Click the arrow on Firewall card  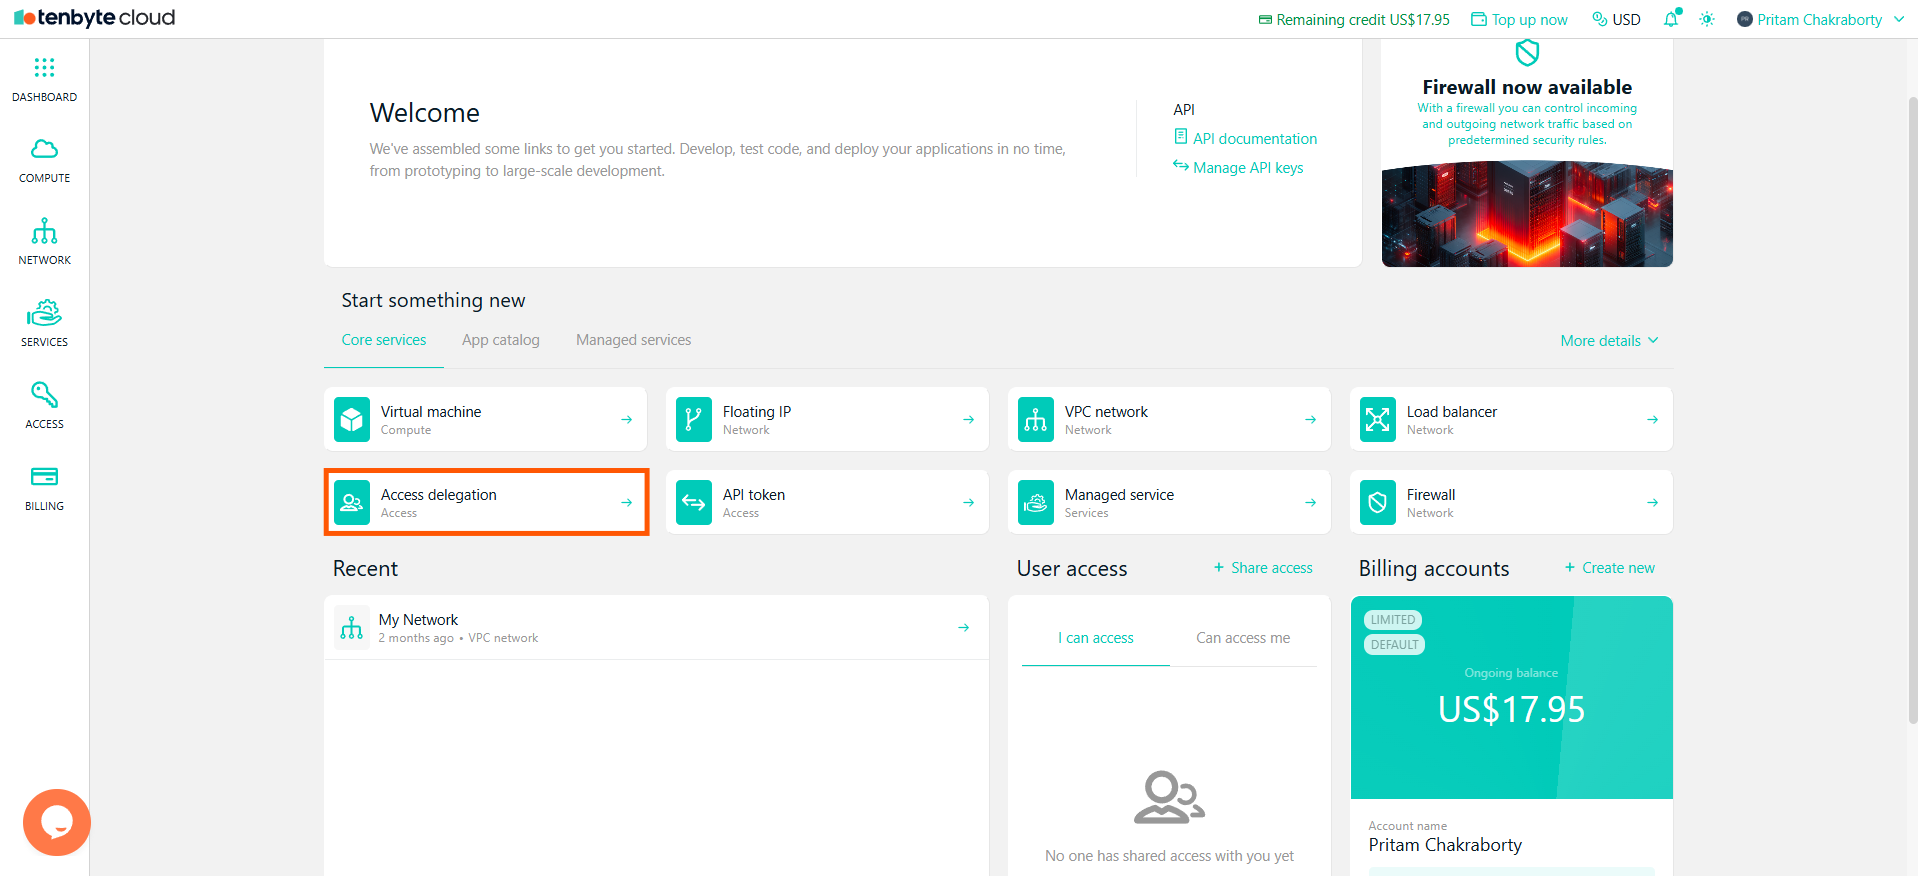click(1652, 503)
